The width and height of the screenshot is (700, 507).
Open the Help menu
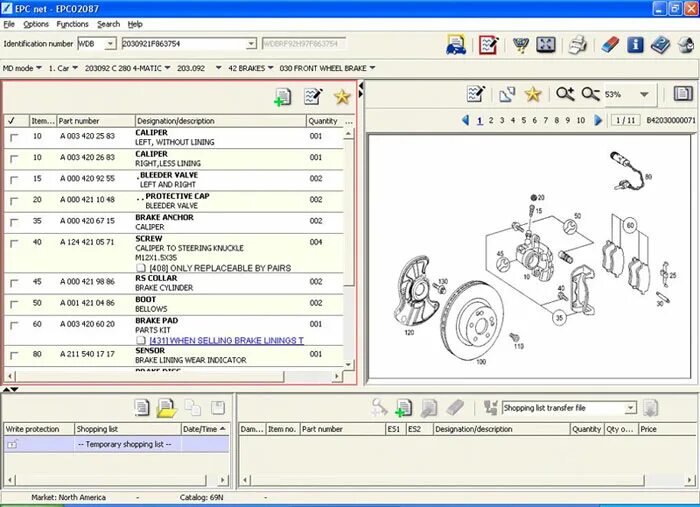coord(135,24)
